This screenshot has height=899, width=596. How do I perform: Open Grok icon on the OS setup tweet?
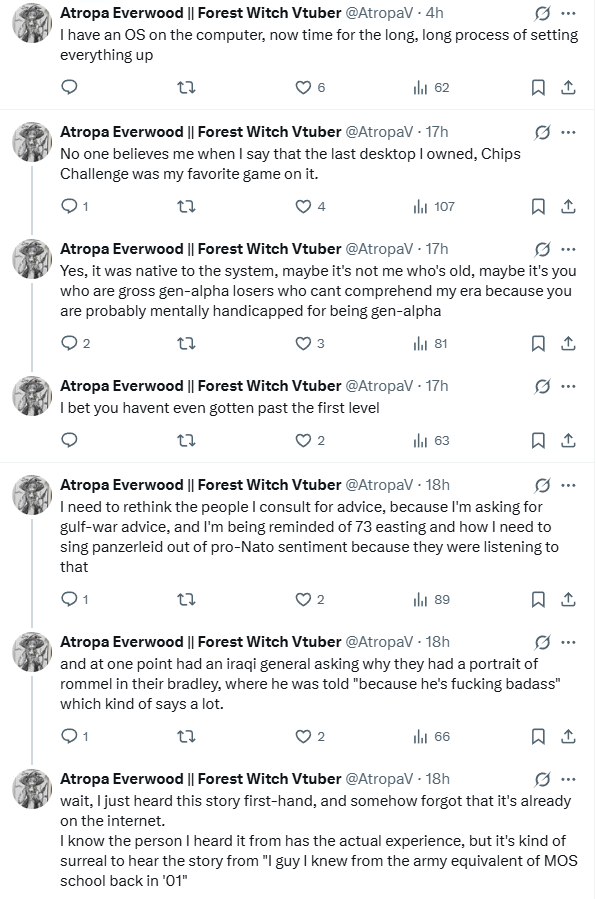click(x=542, y=13)
